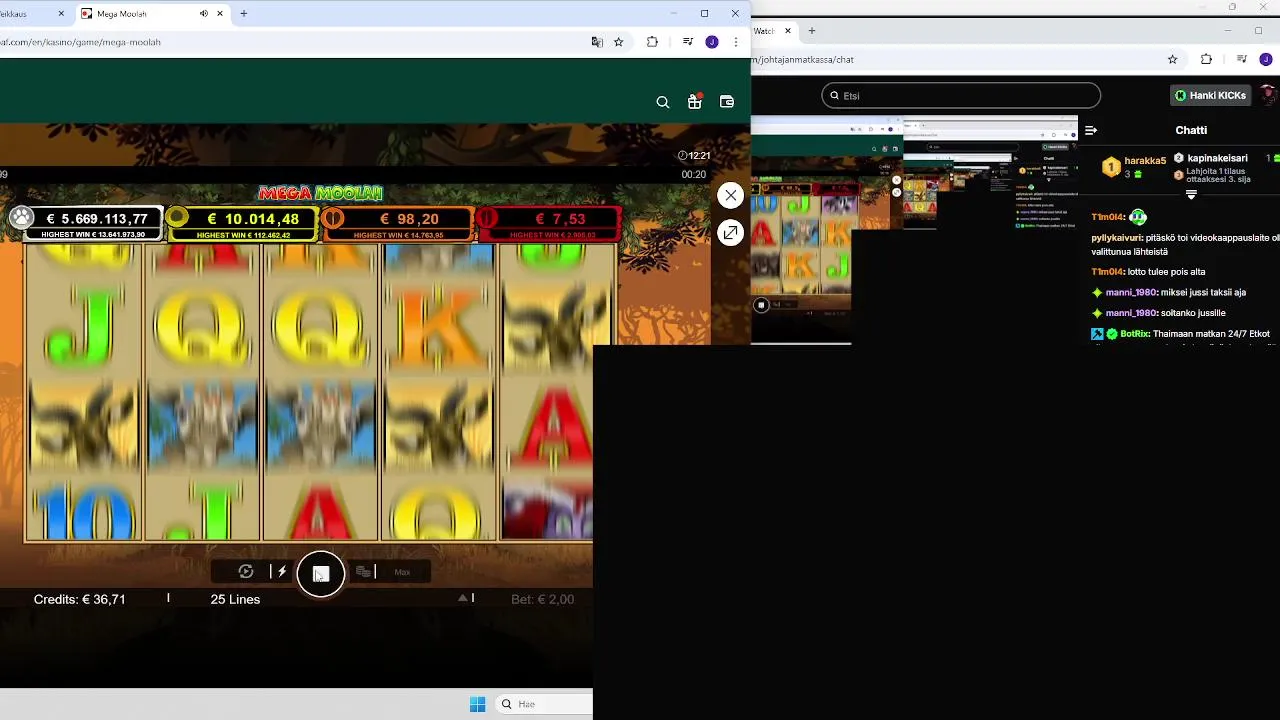This screenshot has height=720, width=1280.
Task: Click the session clock showing 12:21
Action: click(x=694, y=155)
